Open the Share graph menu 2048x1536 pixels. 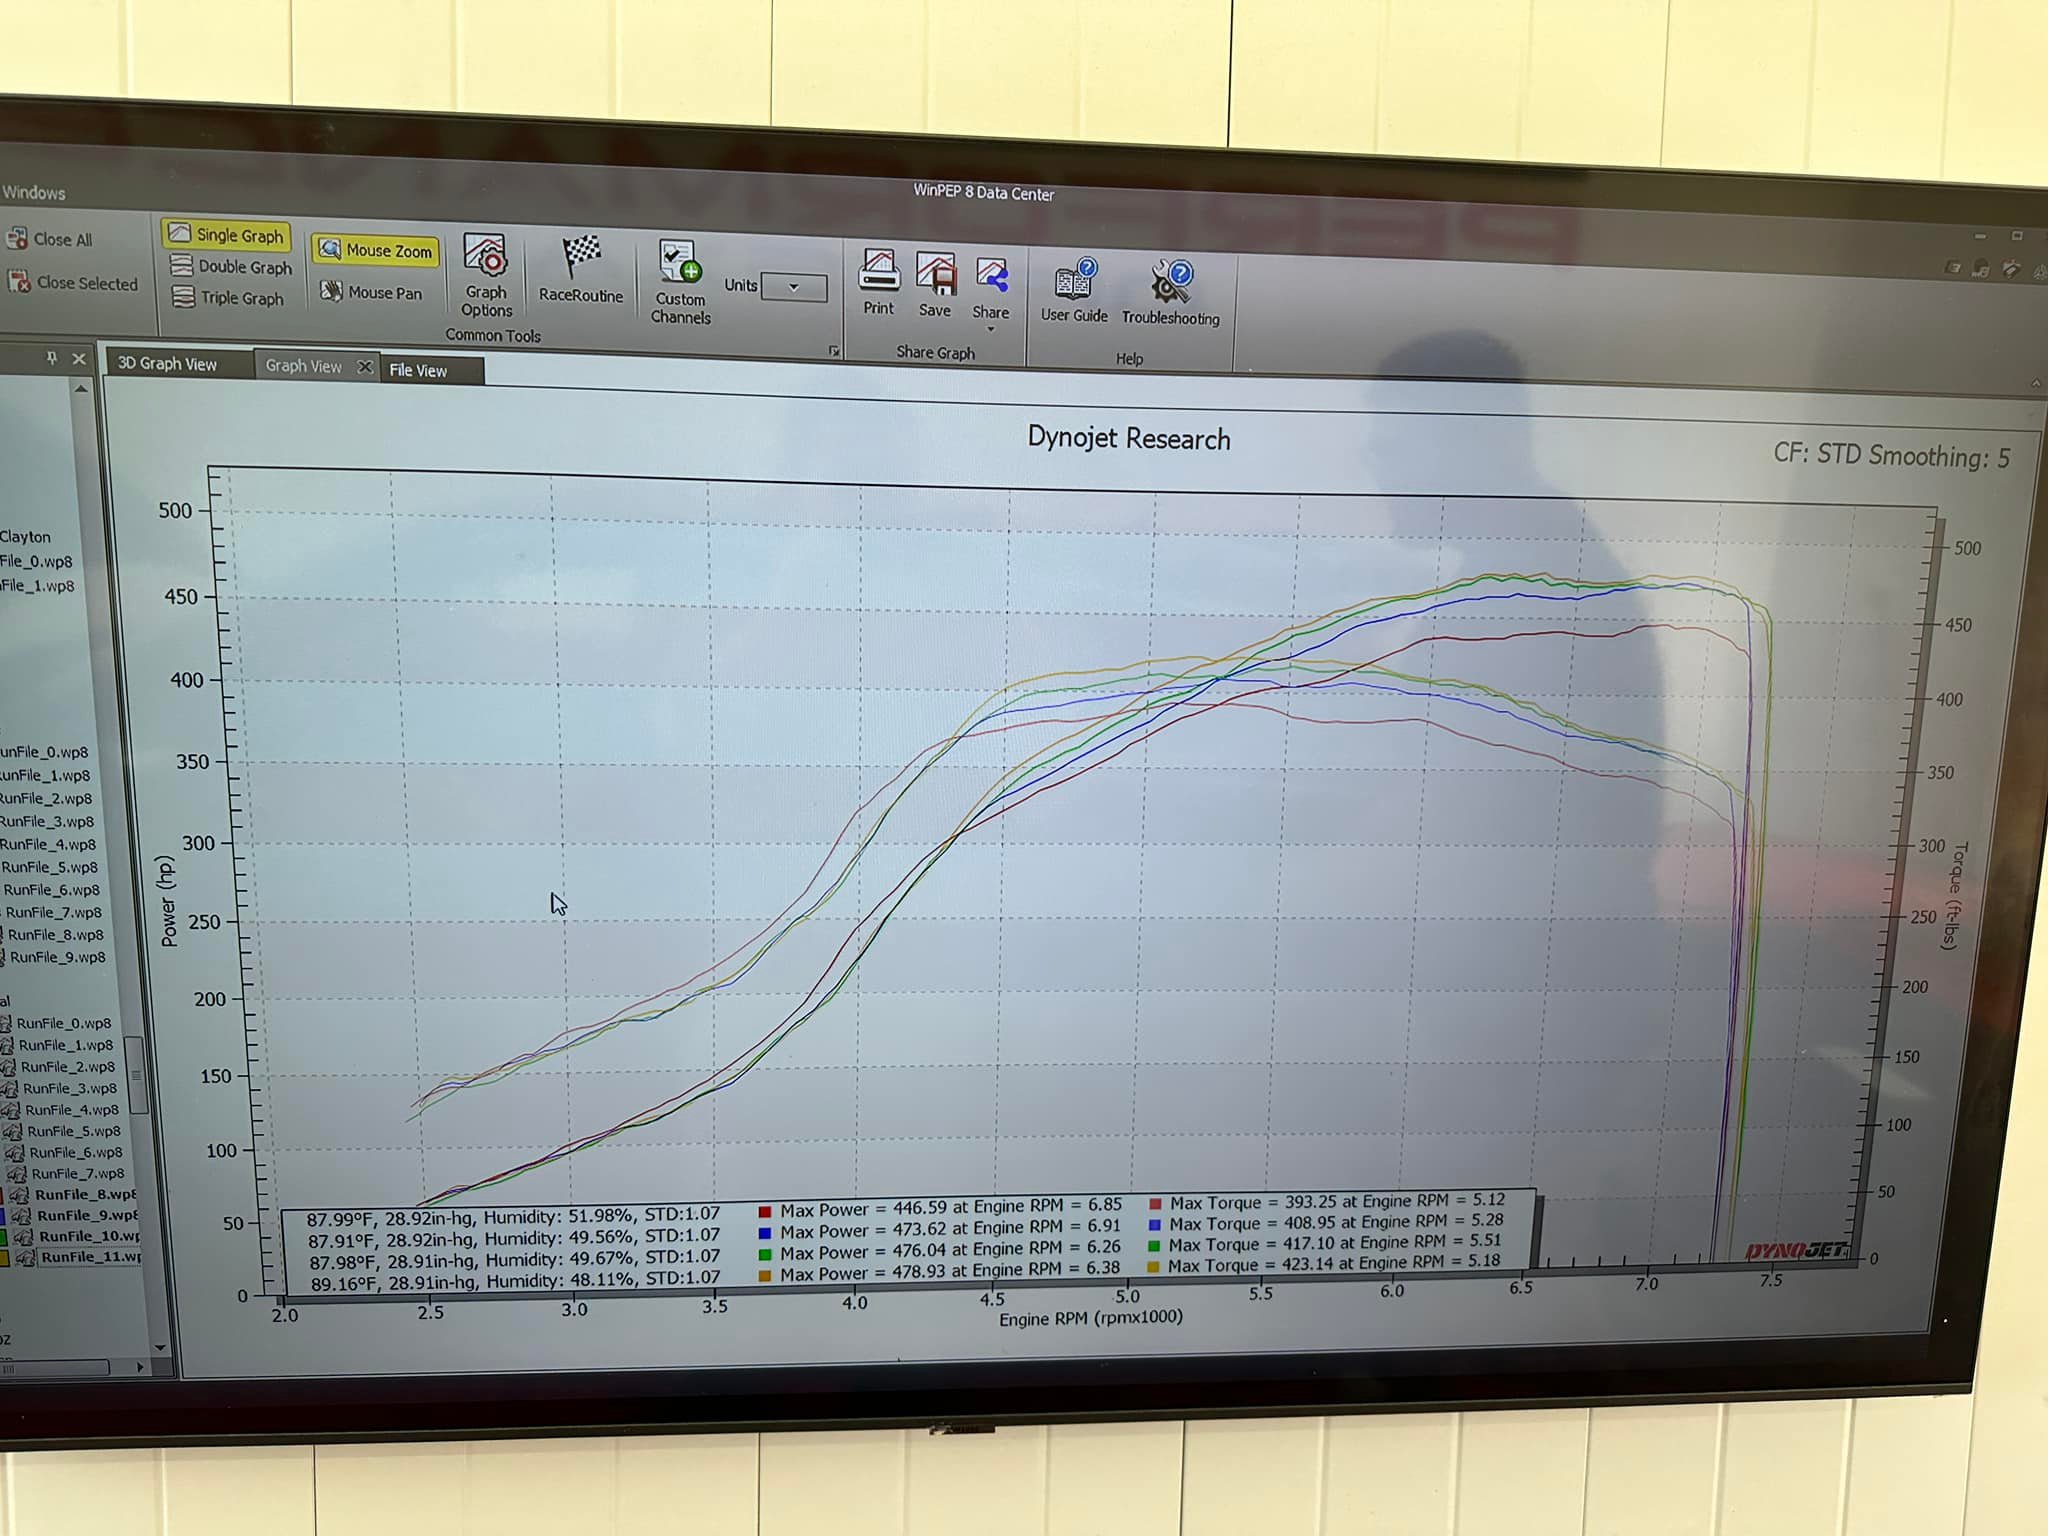coord(991,293)
